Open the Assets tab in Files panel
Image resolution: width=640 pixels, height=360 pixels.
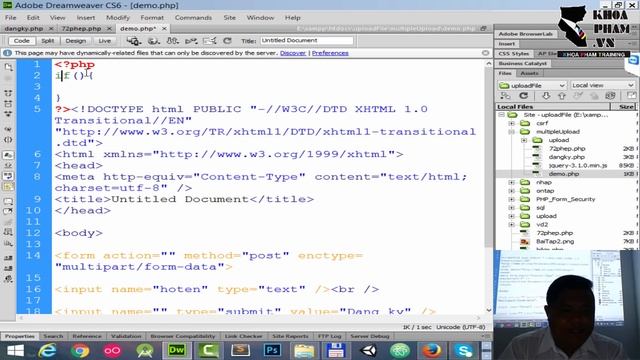[x=529, y=73]
